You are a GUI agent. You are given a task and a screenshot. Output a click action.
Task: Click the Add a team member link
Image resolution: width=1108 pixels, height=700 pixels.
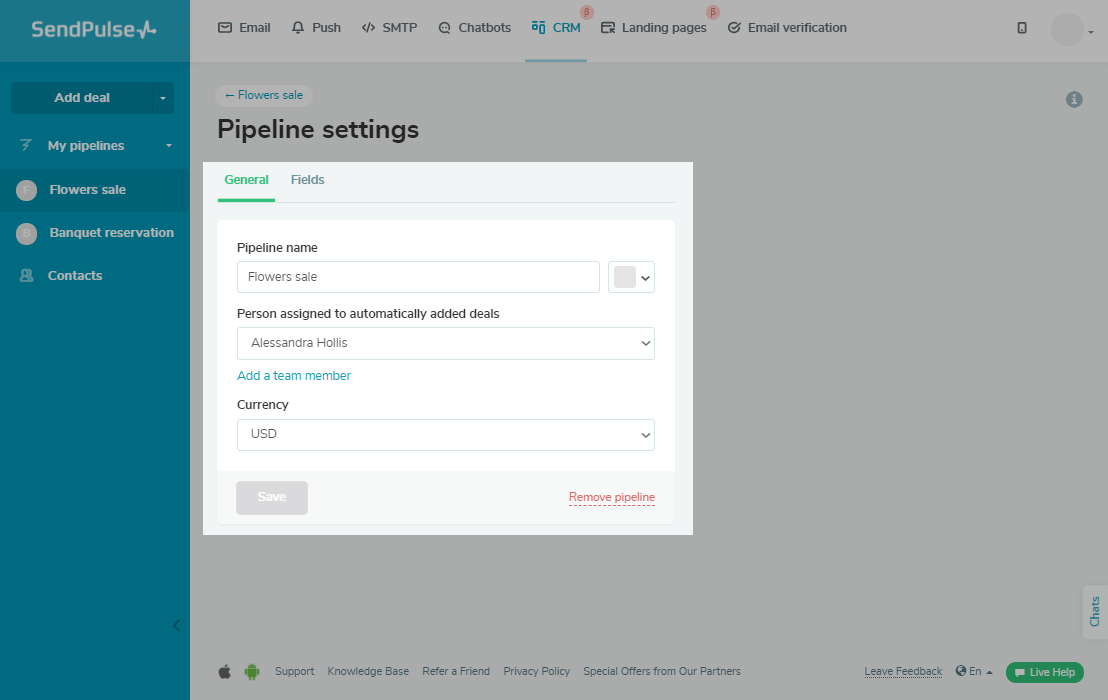point(294,376)
